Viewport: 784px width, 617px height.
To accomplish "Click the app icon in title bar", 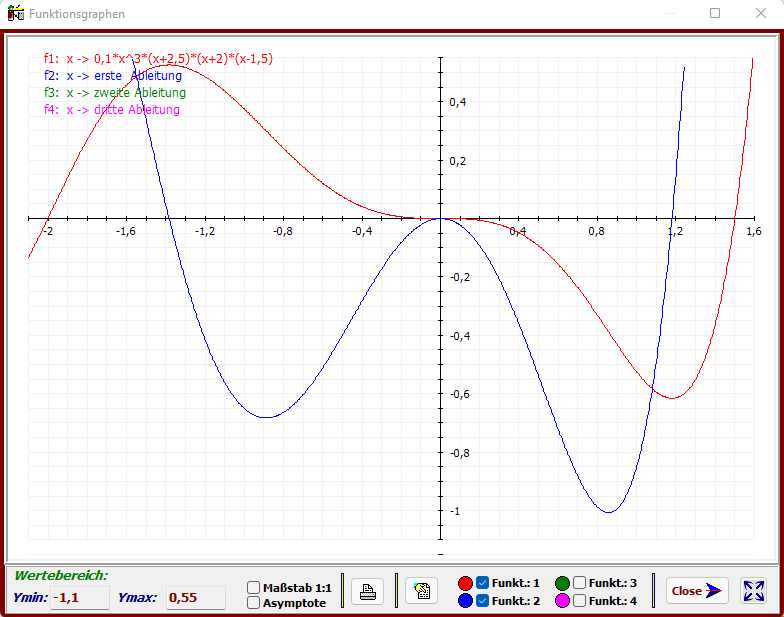I will [x=16, y=14].
